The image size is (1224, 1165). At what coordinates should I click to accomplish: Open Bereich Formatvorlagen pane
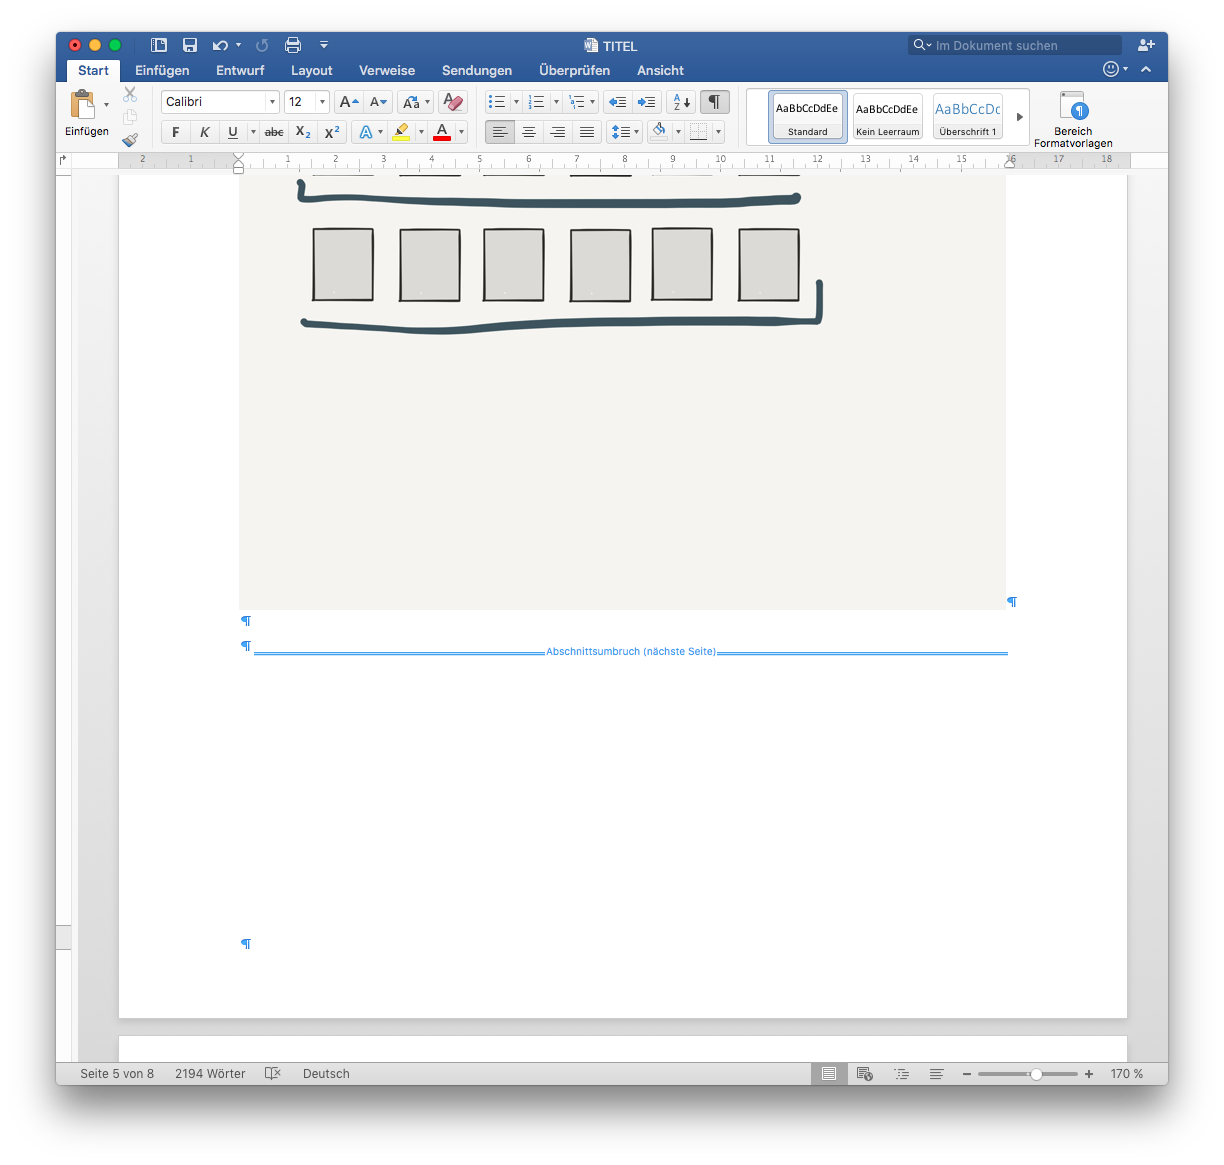[x=1073, y=119]
